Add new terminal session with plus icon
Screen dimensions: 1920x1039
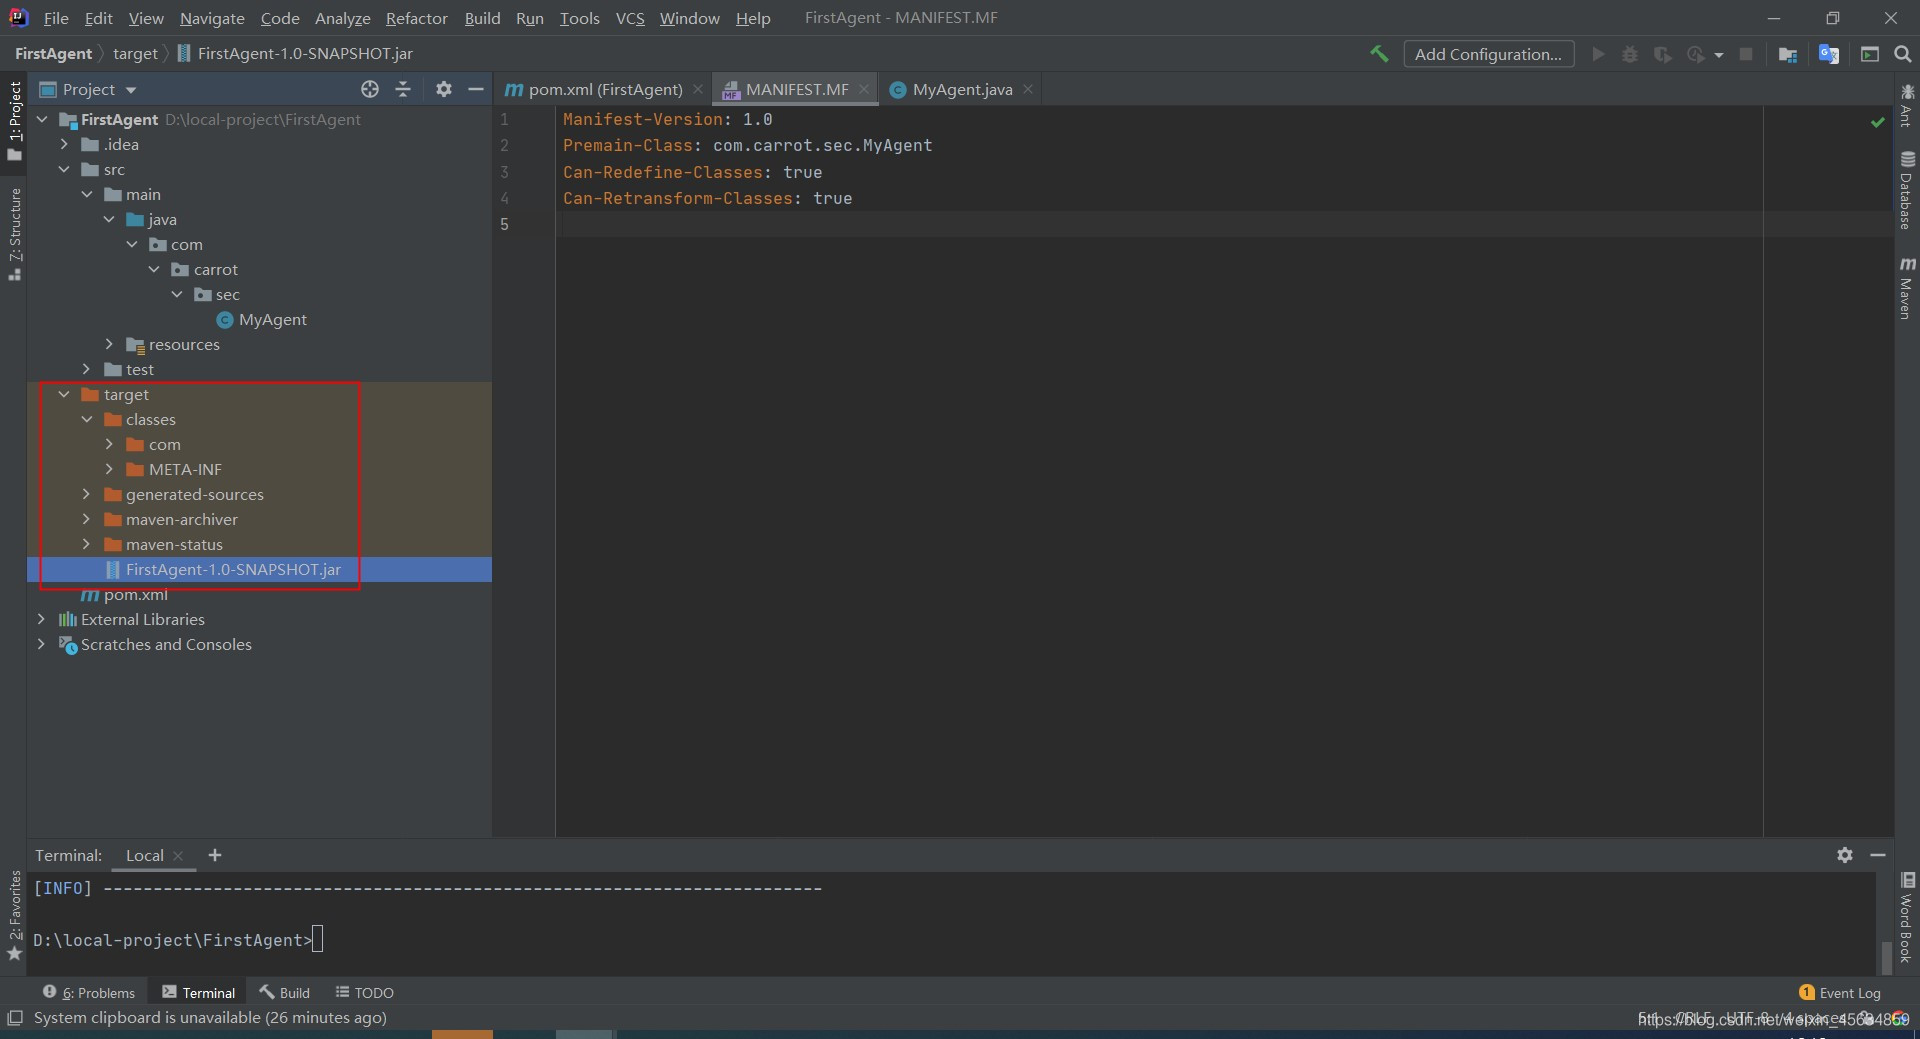click(215, 855)
